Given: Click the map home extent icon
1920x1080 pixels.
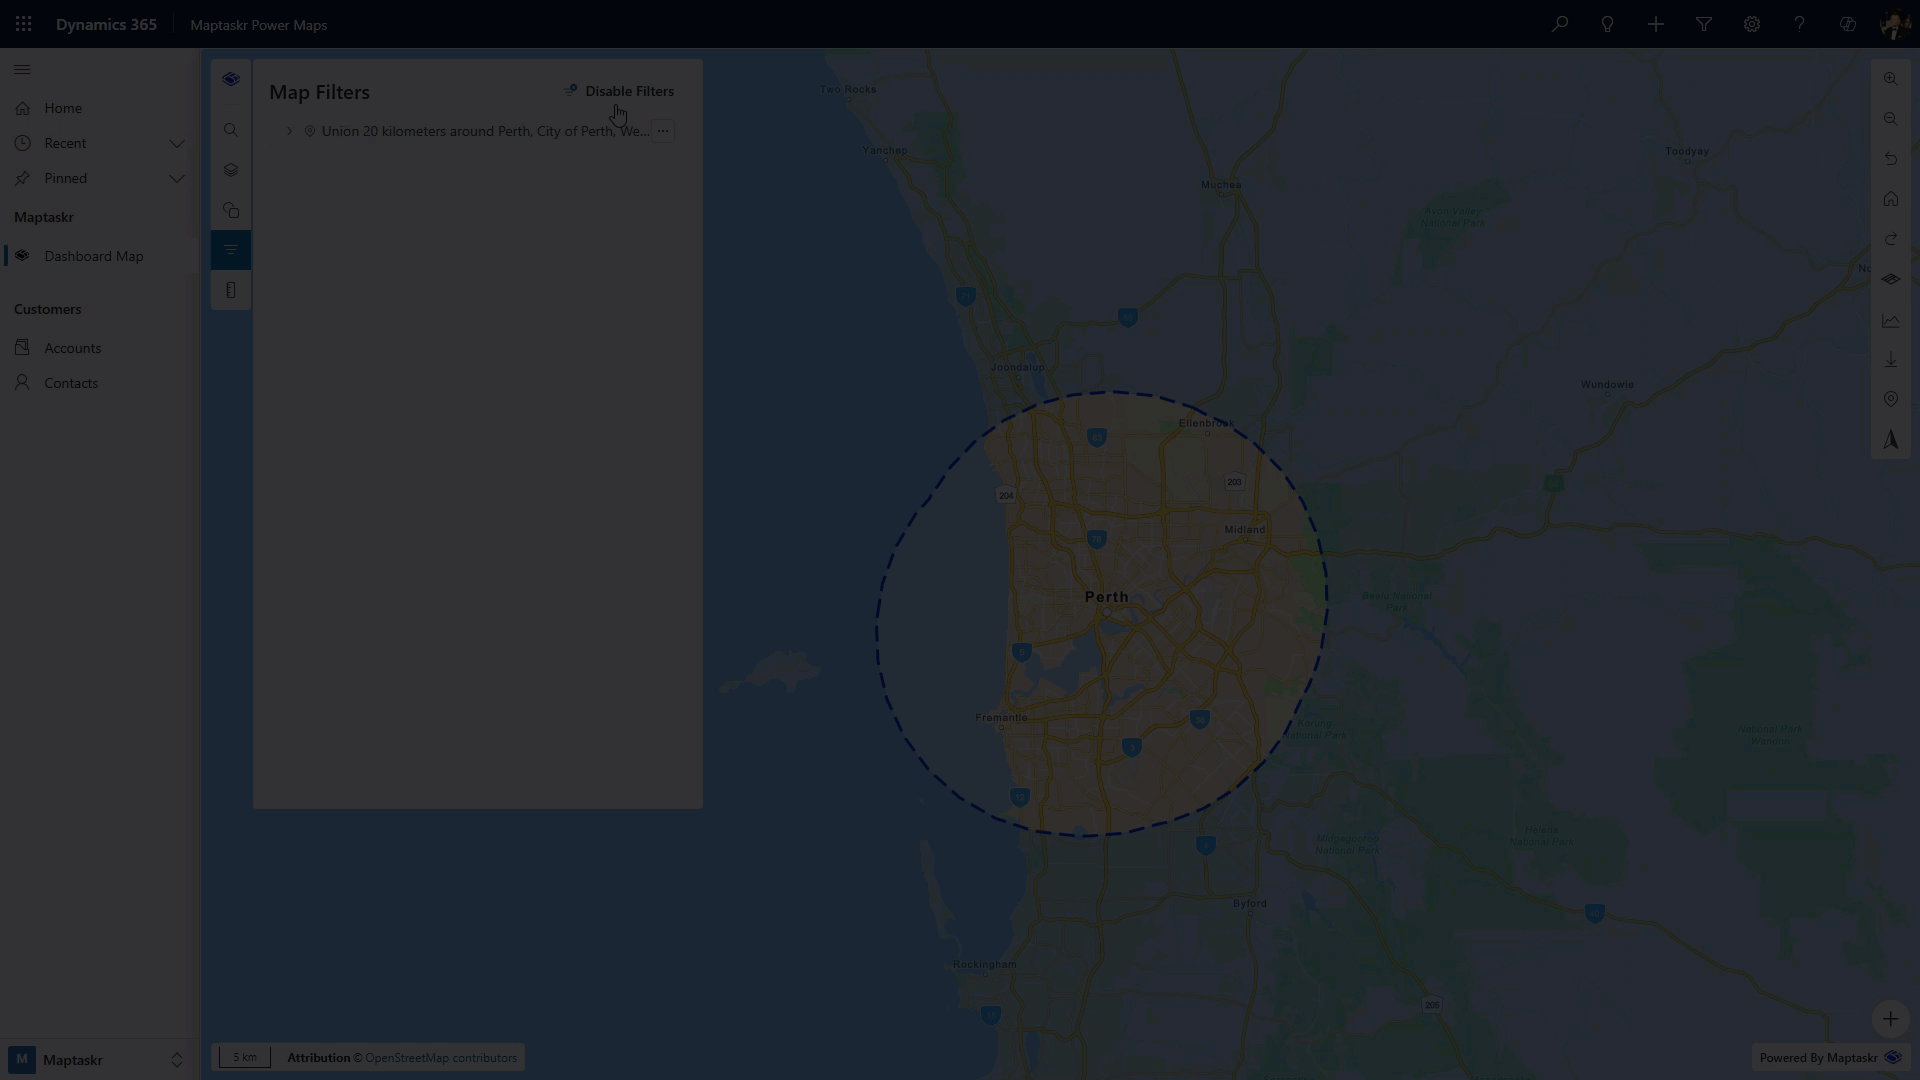Looking at the screenshot, I should [1890, 199].
